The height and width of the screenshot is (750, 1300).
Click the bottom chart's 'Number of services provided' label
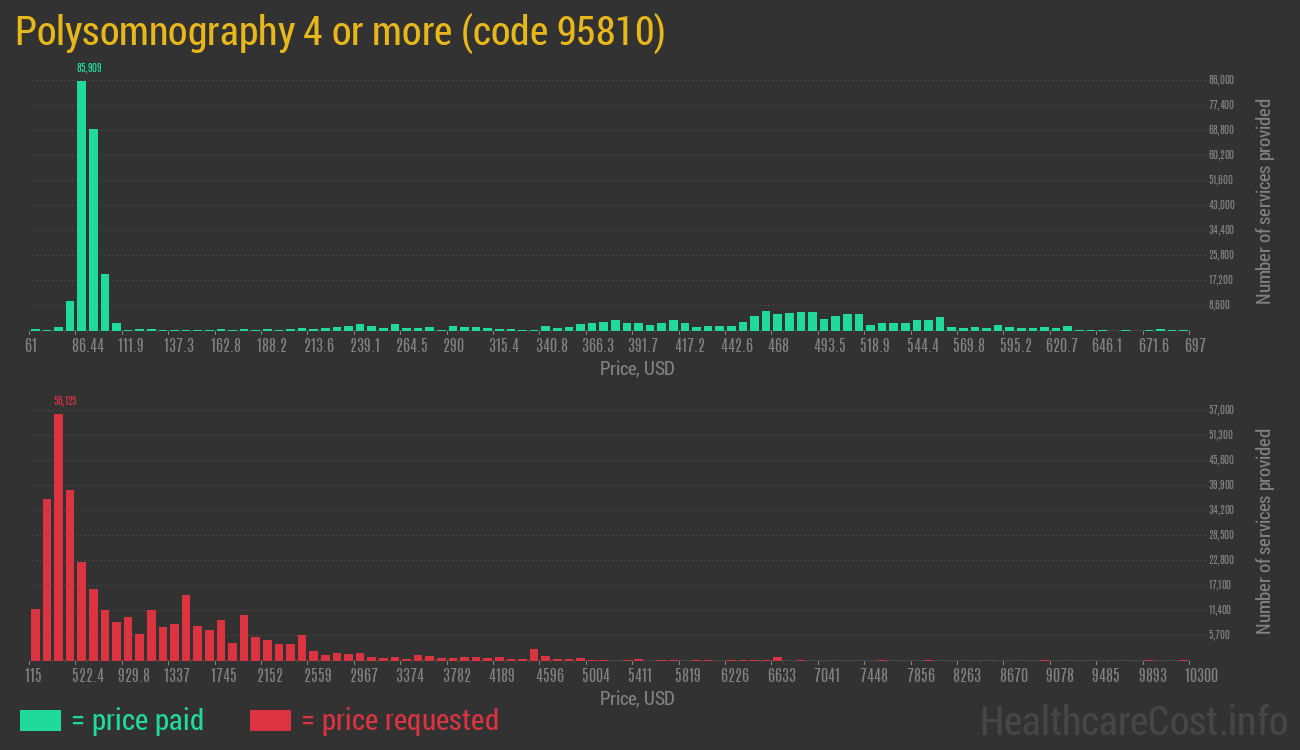point(1264,532)
